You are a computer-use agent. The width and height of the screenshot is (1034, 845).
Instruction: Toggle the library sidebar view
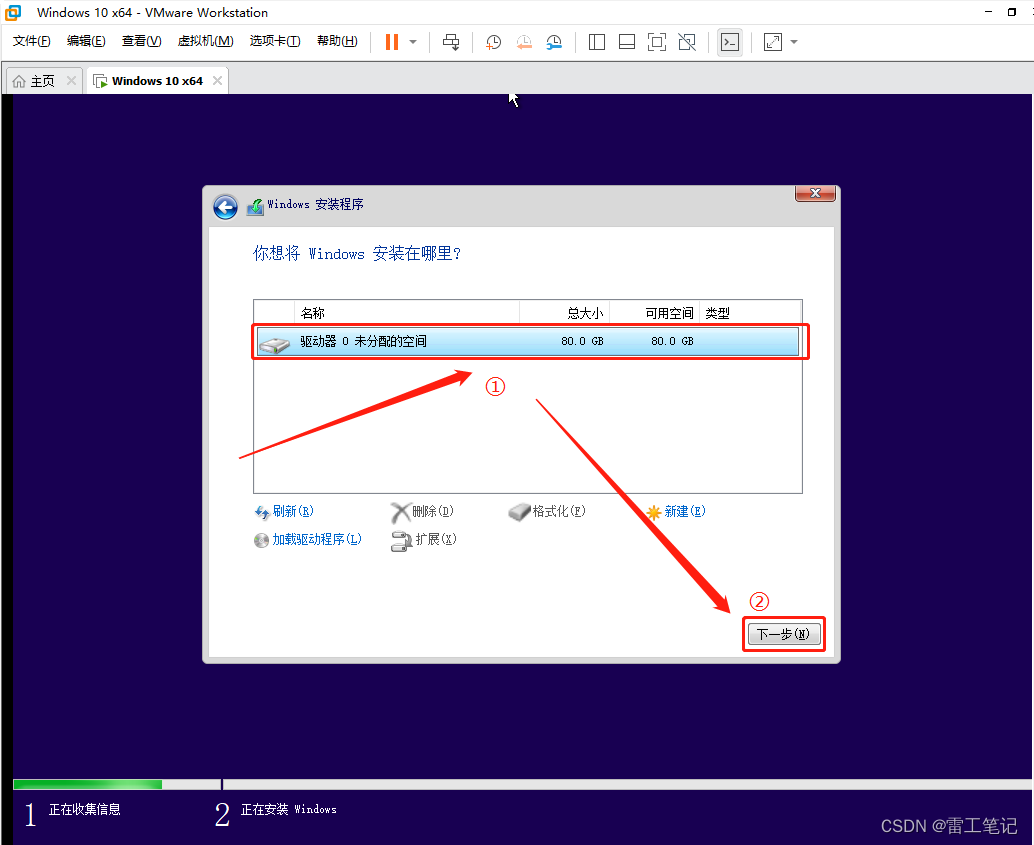(597, 42)
